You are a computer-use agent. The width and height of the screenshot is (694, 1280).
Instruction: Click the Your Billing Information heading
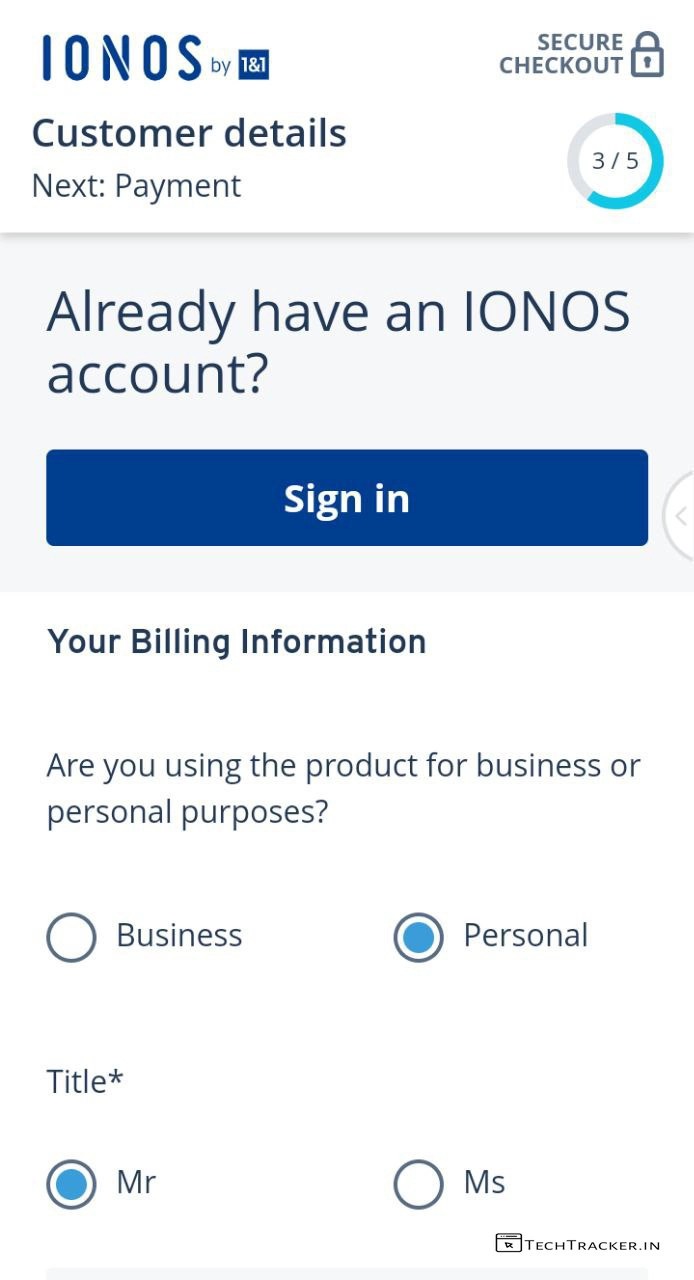click(237, 642)
